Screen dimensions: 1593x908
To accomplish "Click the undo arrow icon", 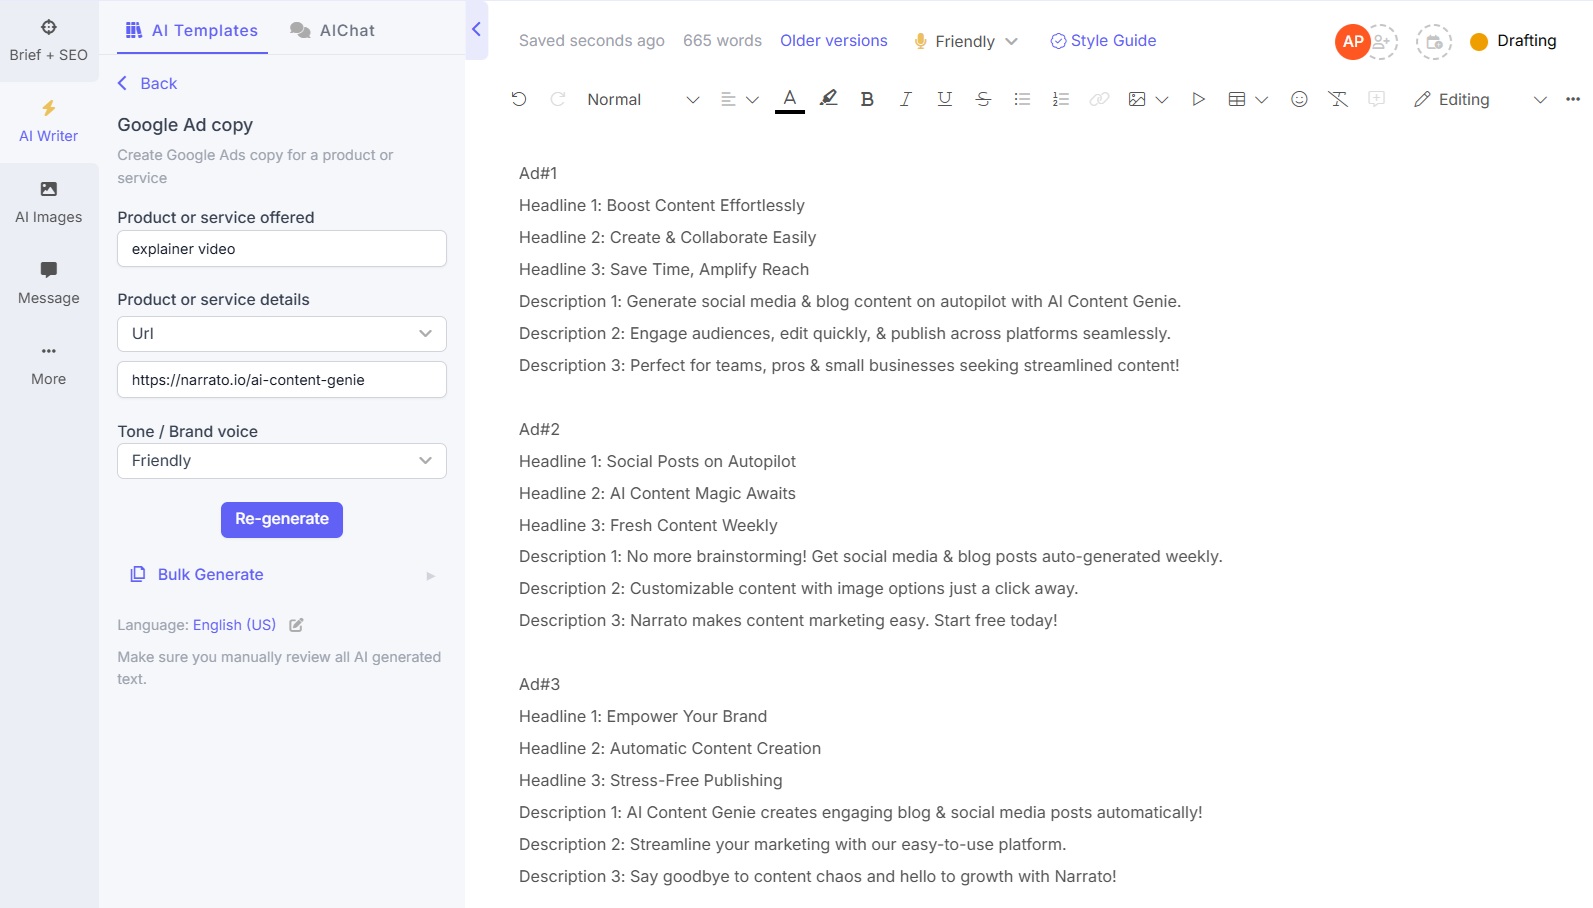I will click(x=518, y=99).
